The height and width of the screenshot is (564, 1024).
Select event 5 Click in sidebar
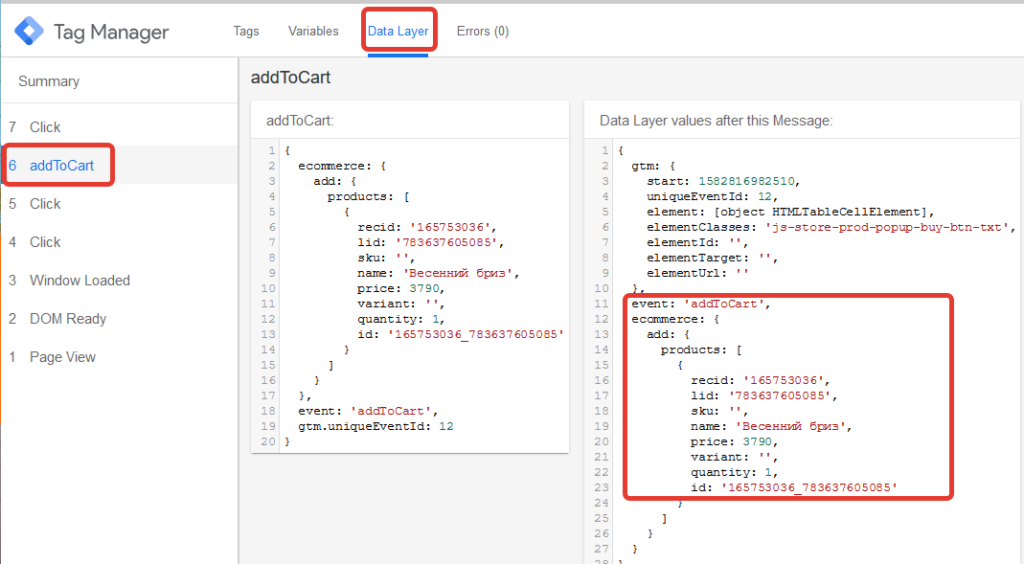pyautogui.click(x=119, y=204)
